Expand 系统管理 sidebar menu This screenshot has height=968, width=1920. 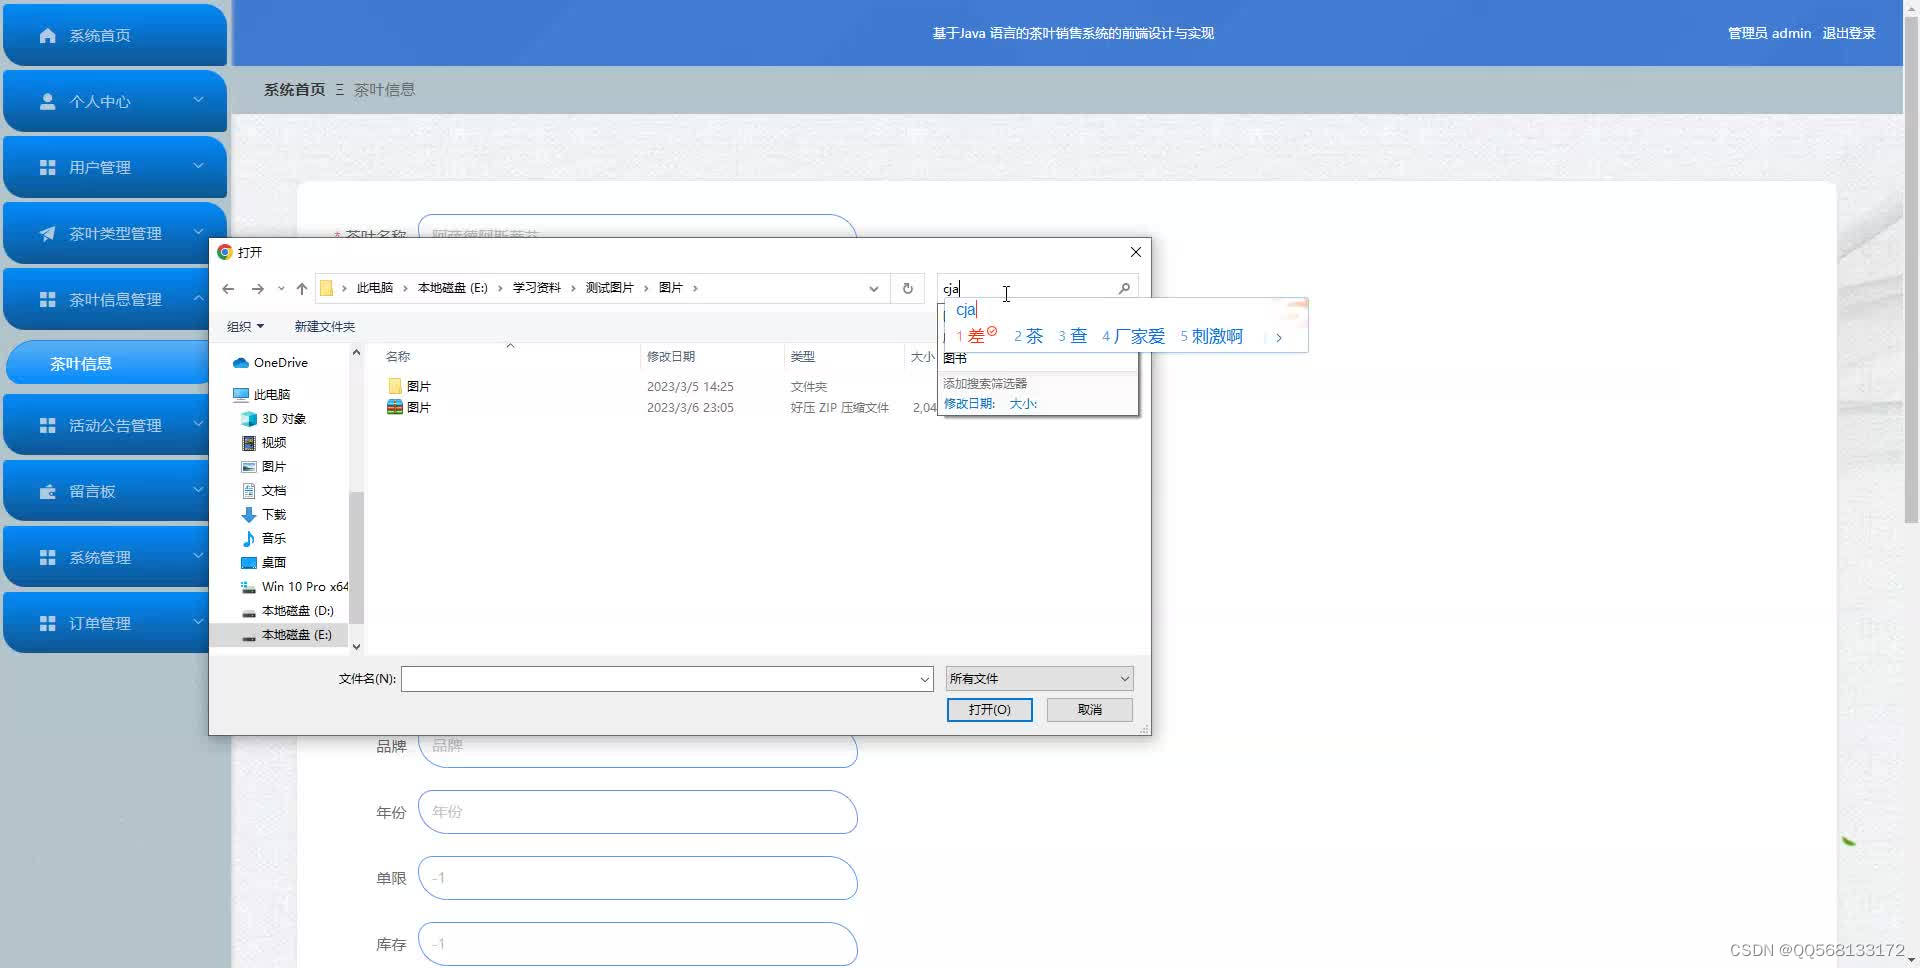(198, 556)
